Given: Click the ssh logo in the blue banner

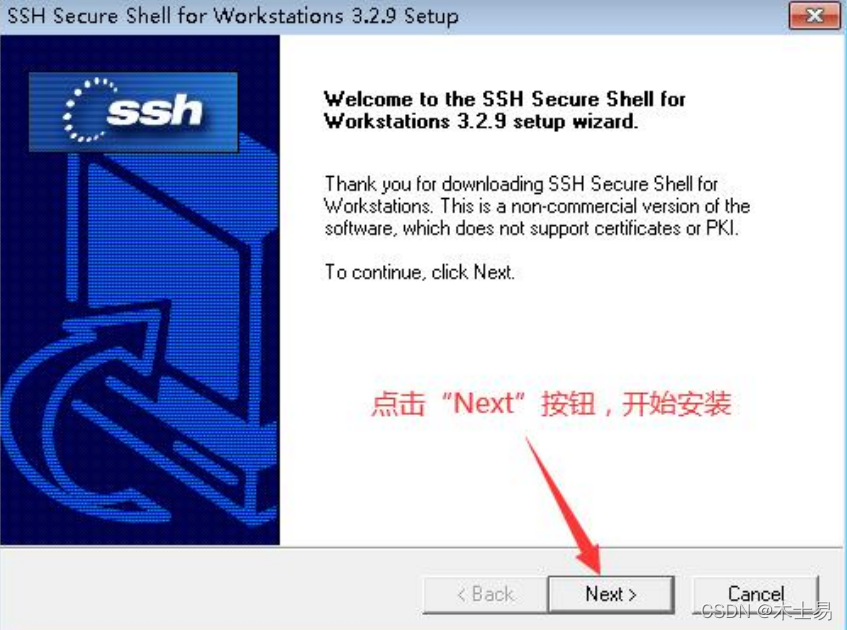Looking at the screenshot, I should point(133,112).
